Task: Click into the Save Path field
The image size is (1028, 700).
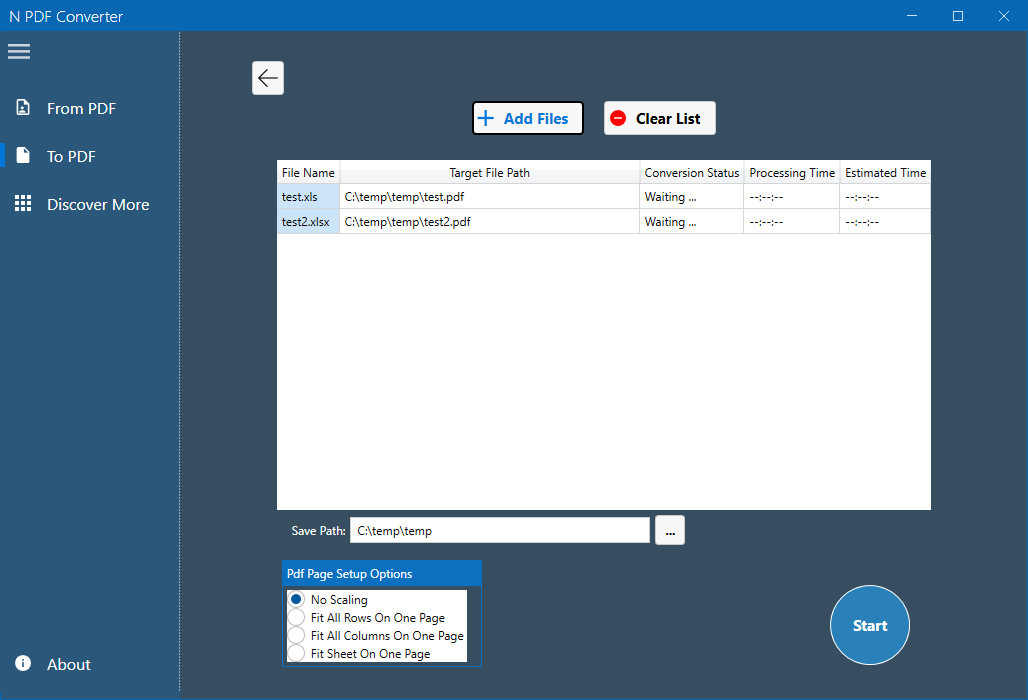Action: pyautogui.click(x=499, y=531)
